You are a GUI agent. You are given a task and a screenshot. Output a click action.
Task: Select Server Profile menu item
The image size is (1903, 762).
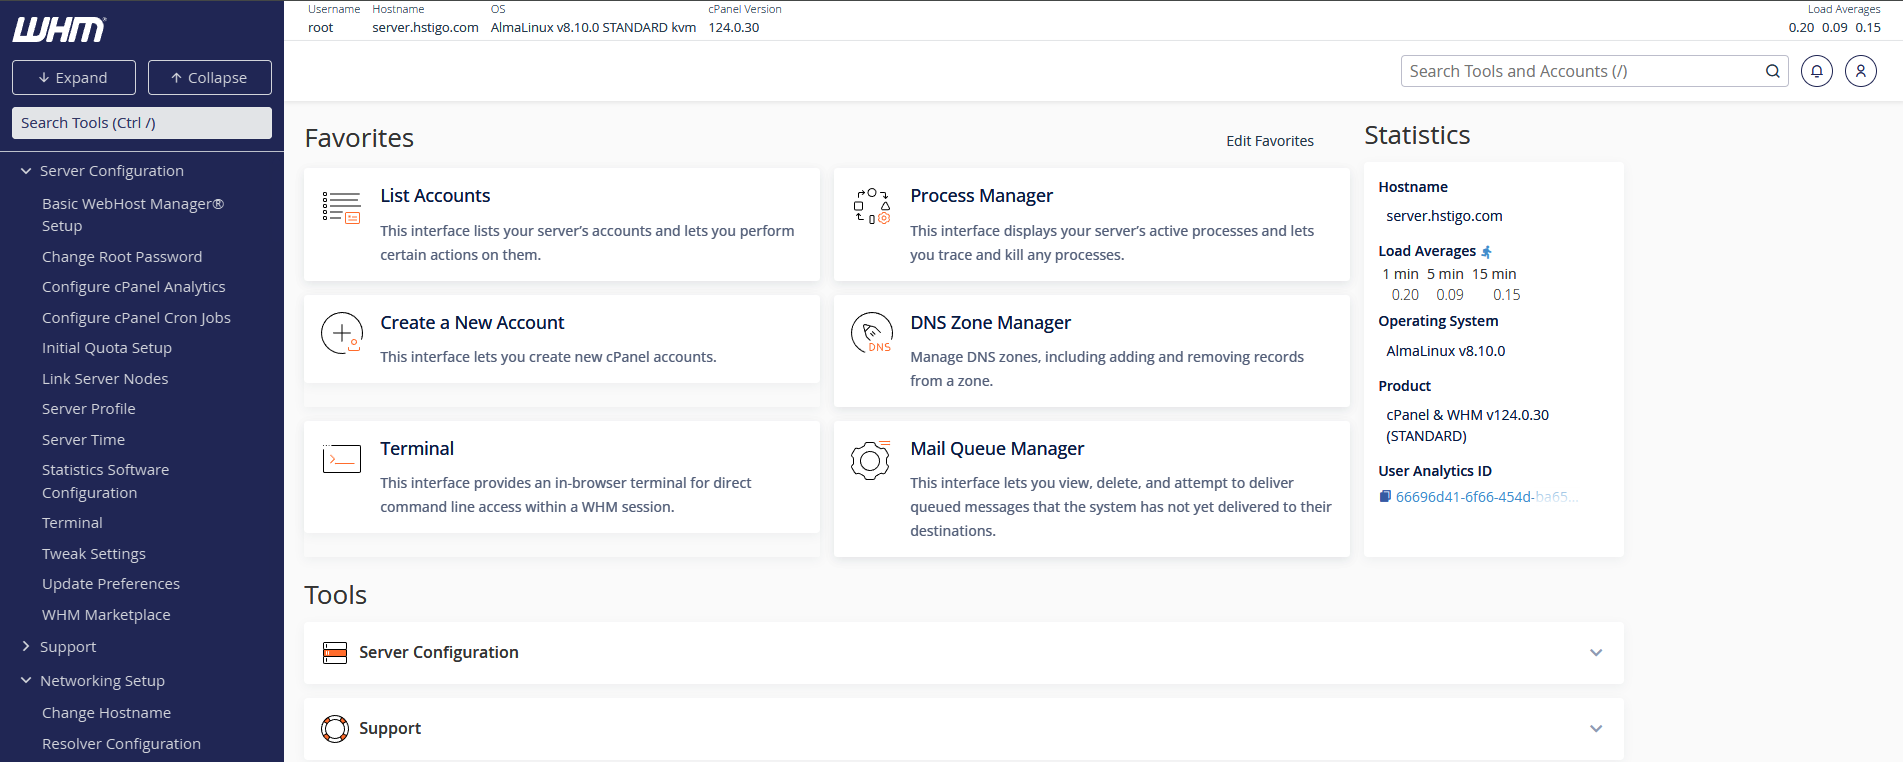89,409
